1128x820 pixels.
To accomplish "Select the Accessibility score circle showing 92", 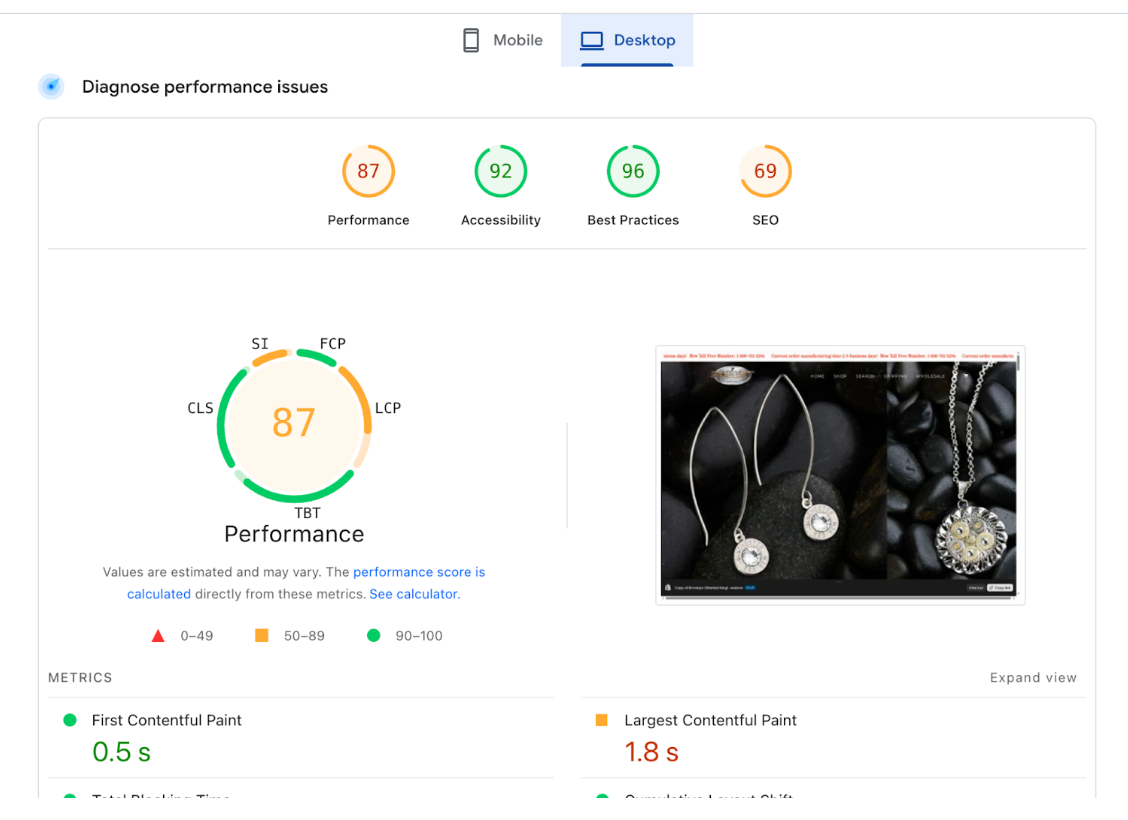I will click(x=500, y=170).
